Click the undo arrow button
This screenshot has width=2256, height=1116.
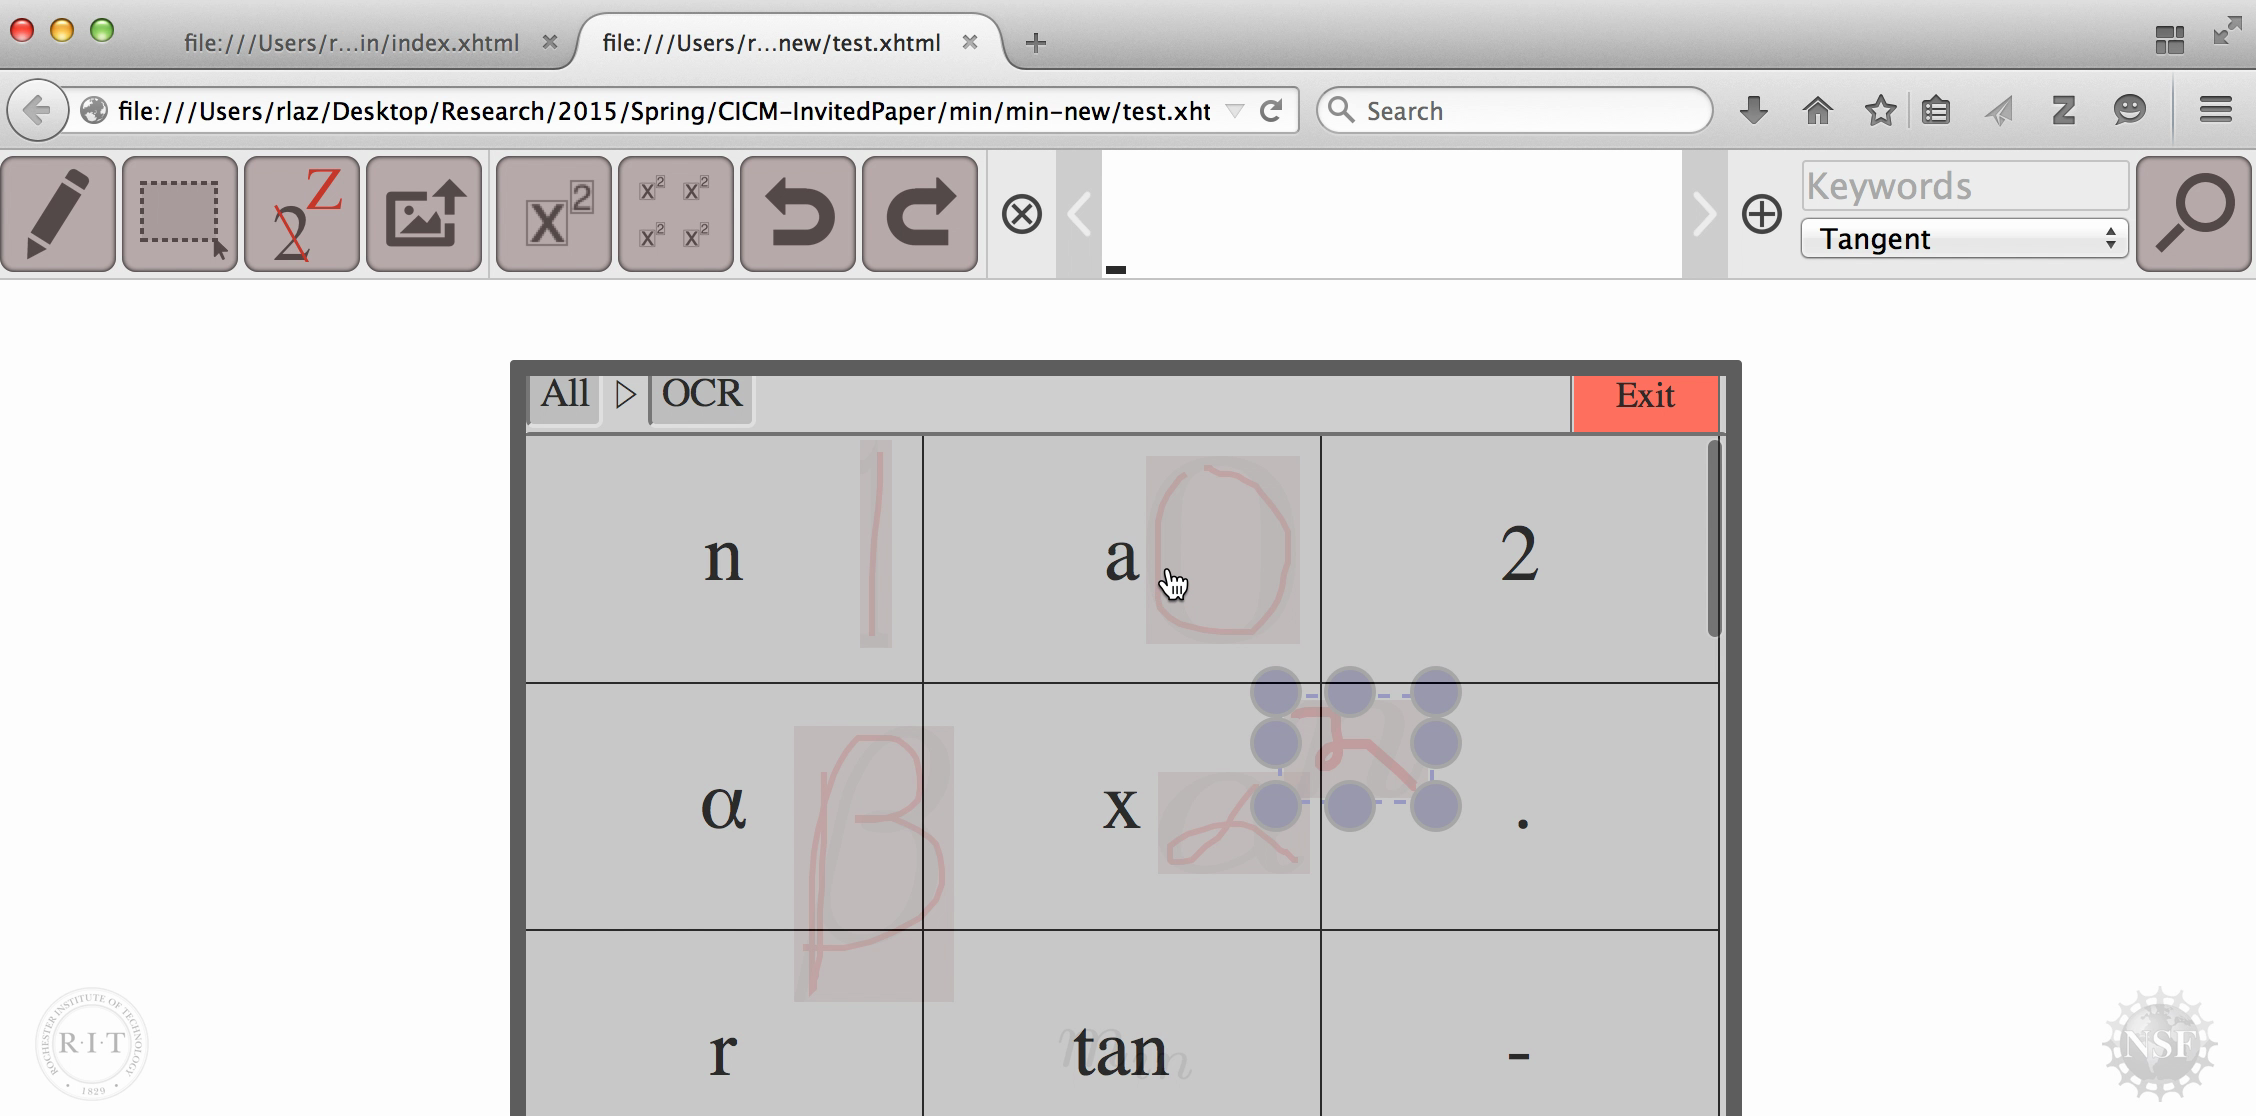point(798,214)
